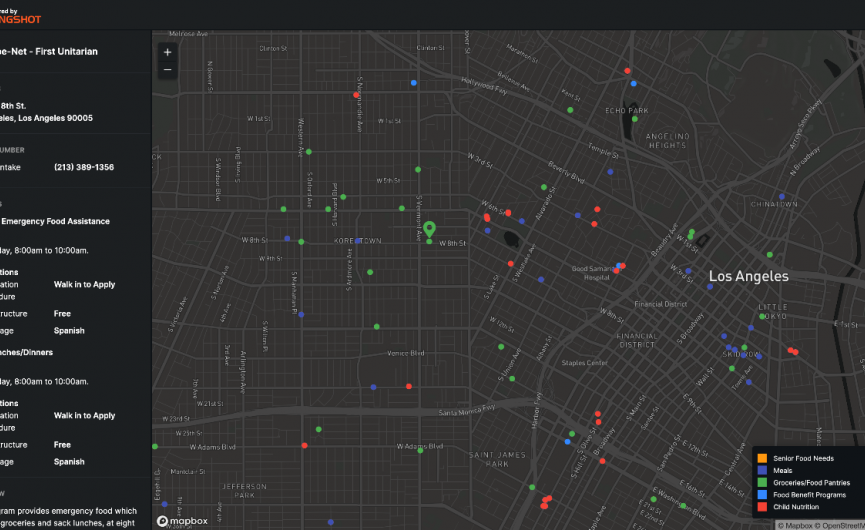The width and height of the screenshot is (865, 530).
Task: Select the blue marker above the Chinatown label
Action: (782, 196)
